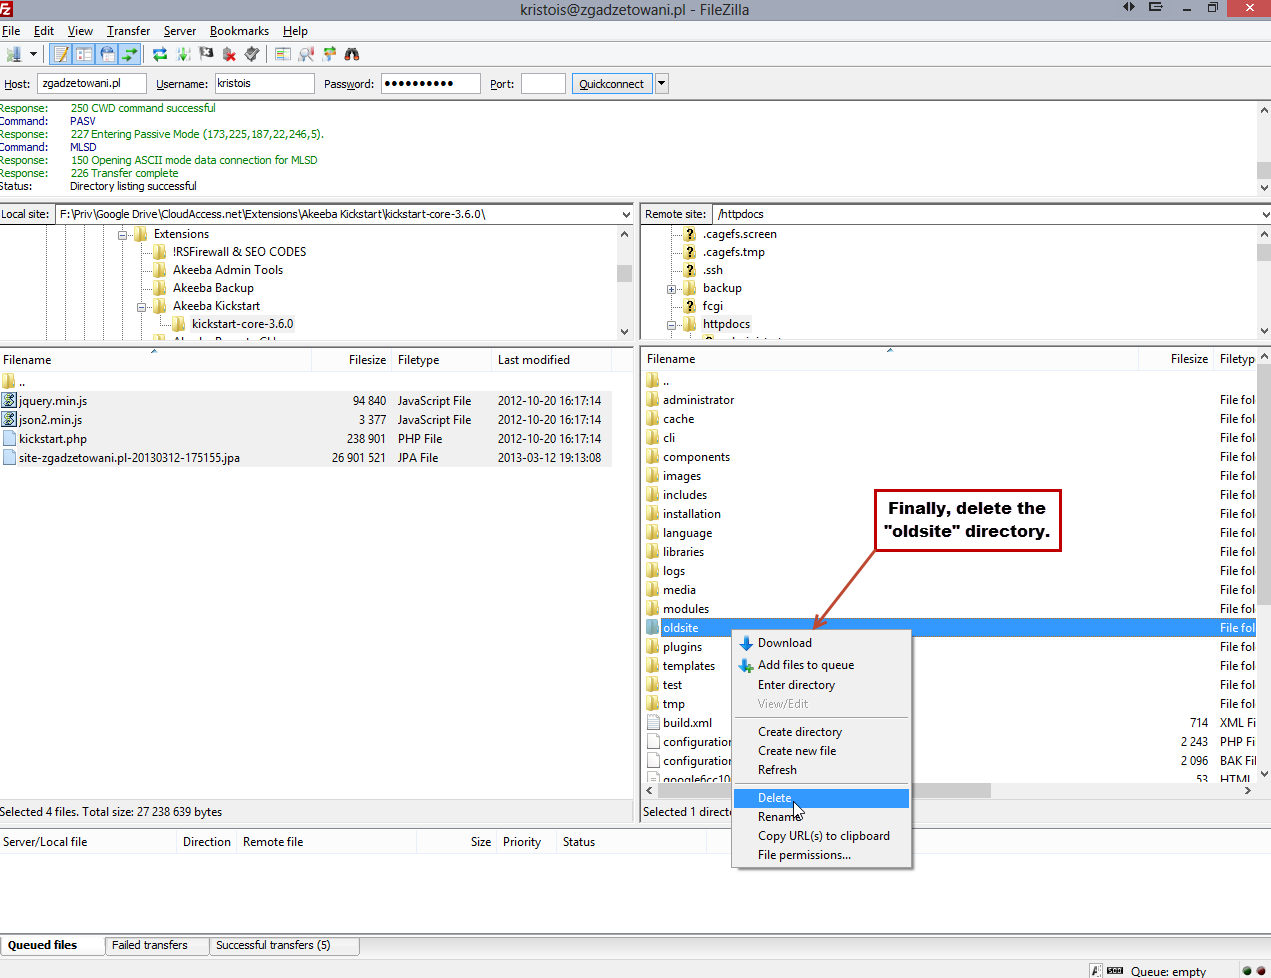Open directory listing filters dialog icon
Screen dimensions: 1271x978
tap(284, 54)
